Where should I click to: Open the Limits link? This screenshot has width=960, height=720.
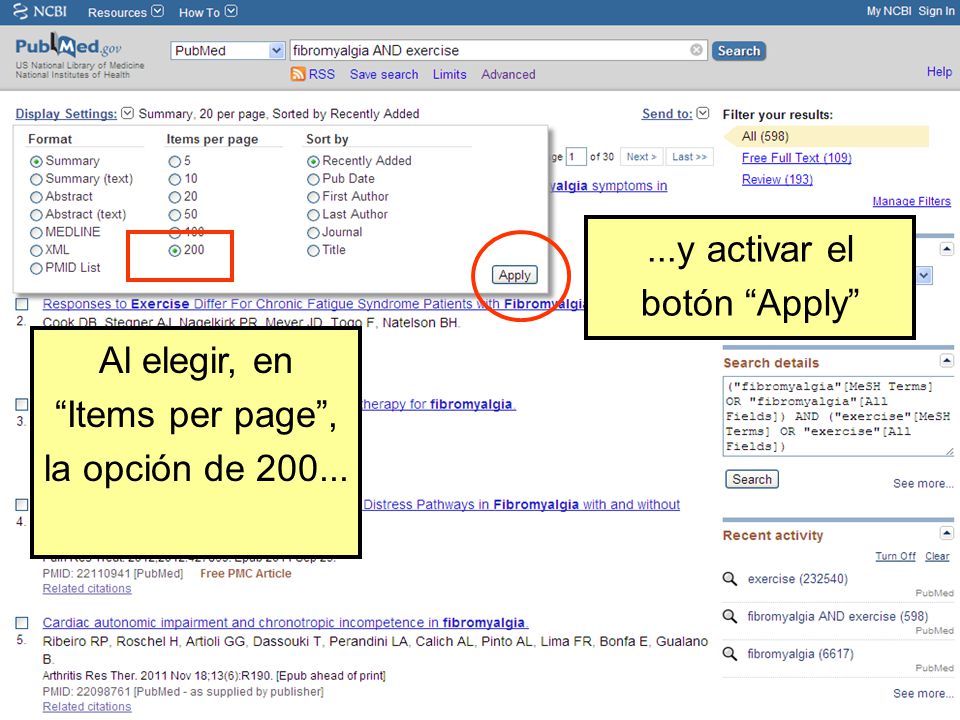(449, 74)
